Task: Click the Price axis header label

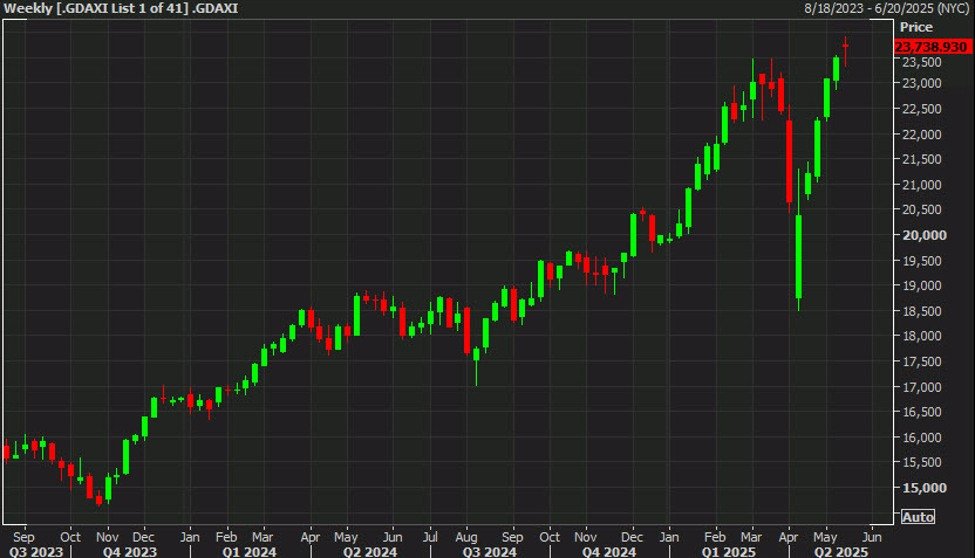Action: click(916, 27)
